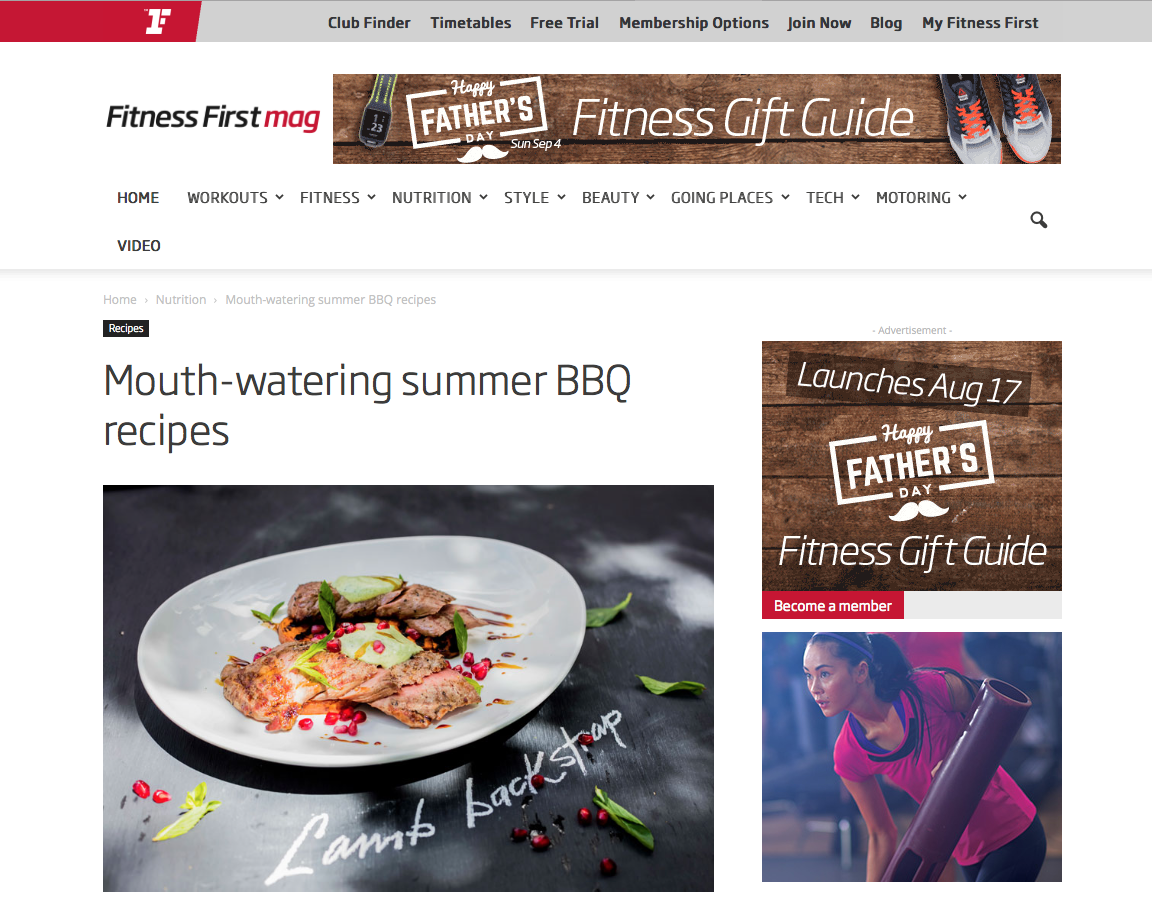Screen dimensions: 1152x902
Task: Expand the Tech menu chevron
Action: [855, 198]
